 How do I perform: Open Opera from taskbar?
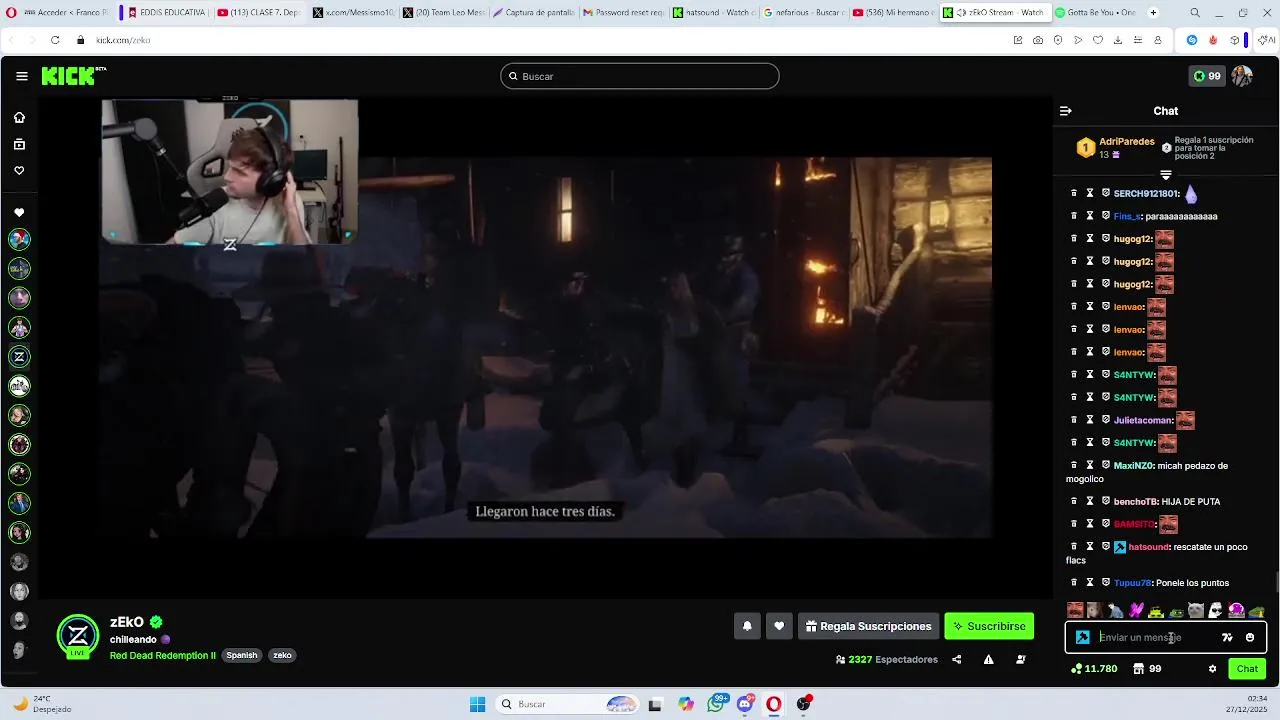(774, 704)
